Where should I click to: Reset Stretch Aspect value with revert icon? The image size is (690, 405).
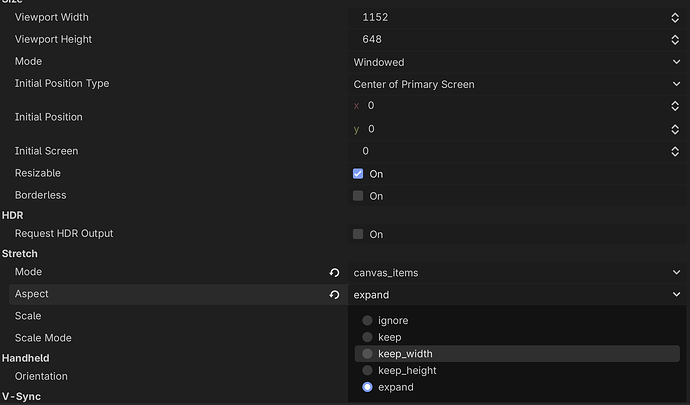click(x=334, y=295)
